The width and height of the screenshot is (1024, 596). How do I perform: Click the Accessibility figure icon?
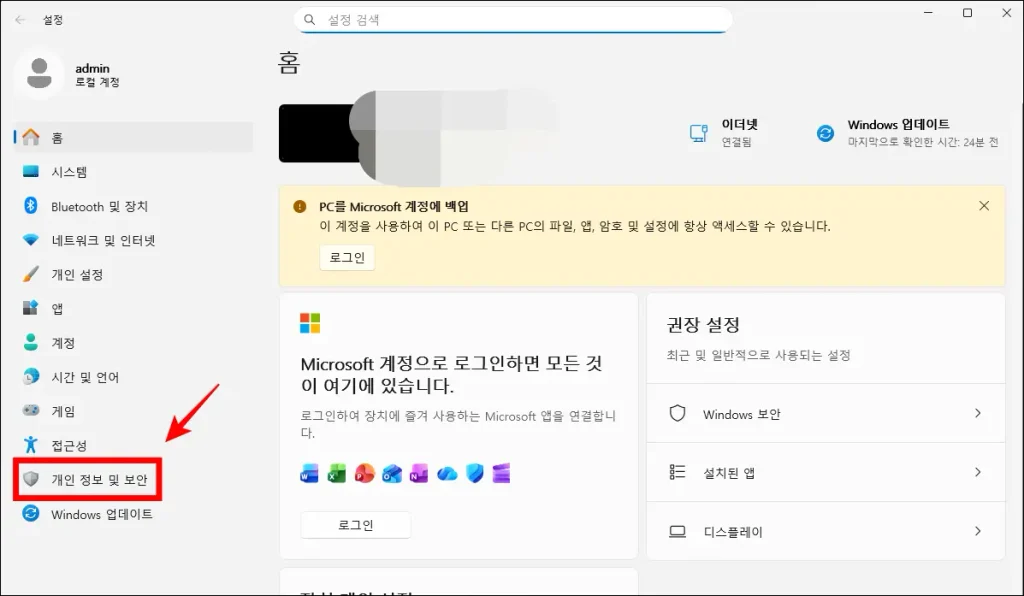tap(31, 445)
